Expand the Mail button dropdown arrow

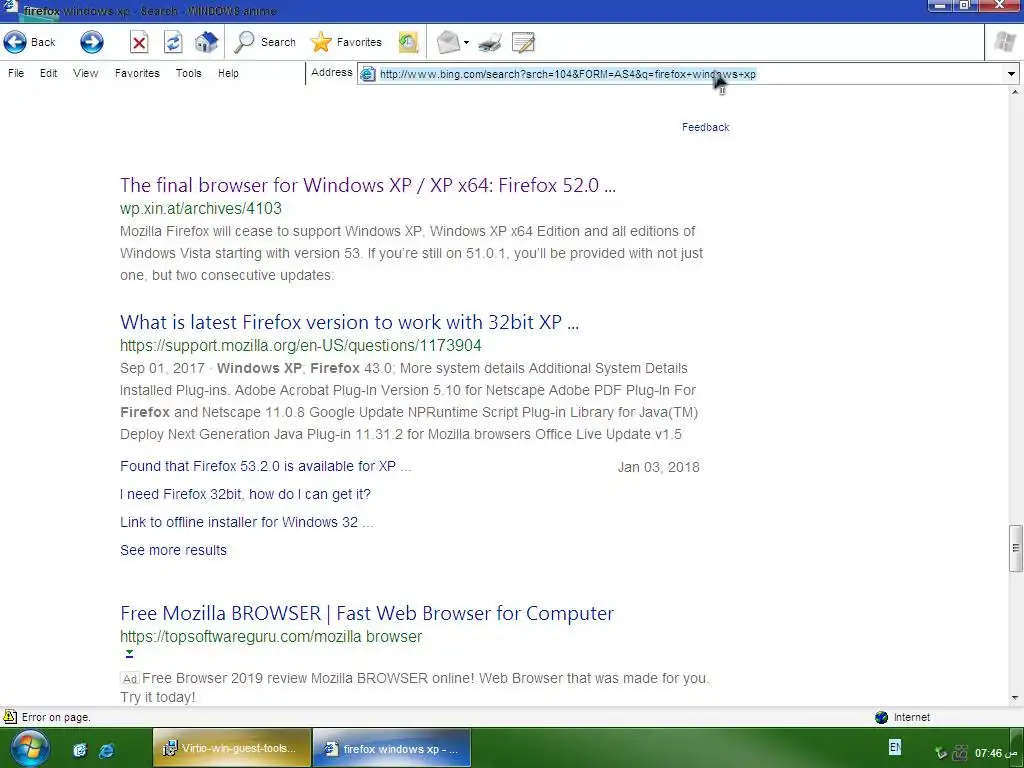pos(466,43)
